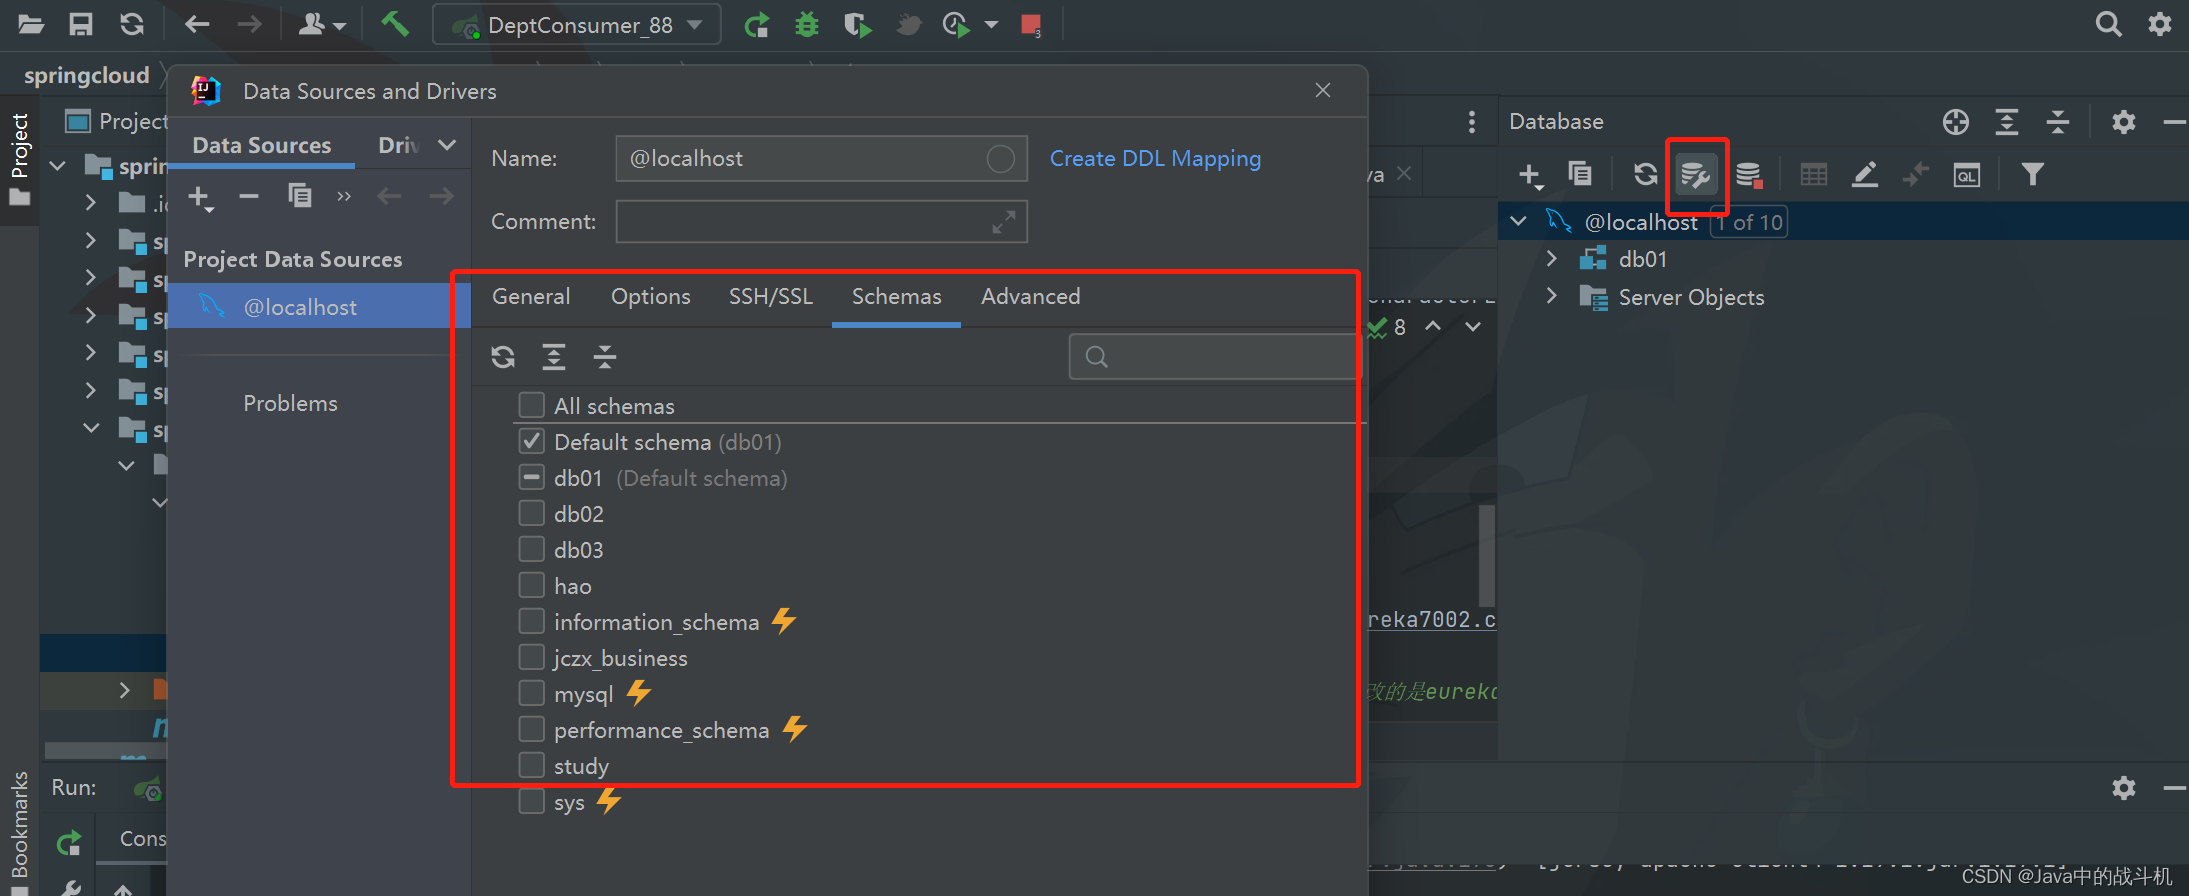Screen dimensions: 2189x896
Task: Start debugging with the green bug icon
Action: point(806,25)
